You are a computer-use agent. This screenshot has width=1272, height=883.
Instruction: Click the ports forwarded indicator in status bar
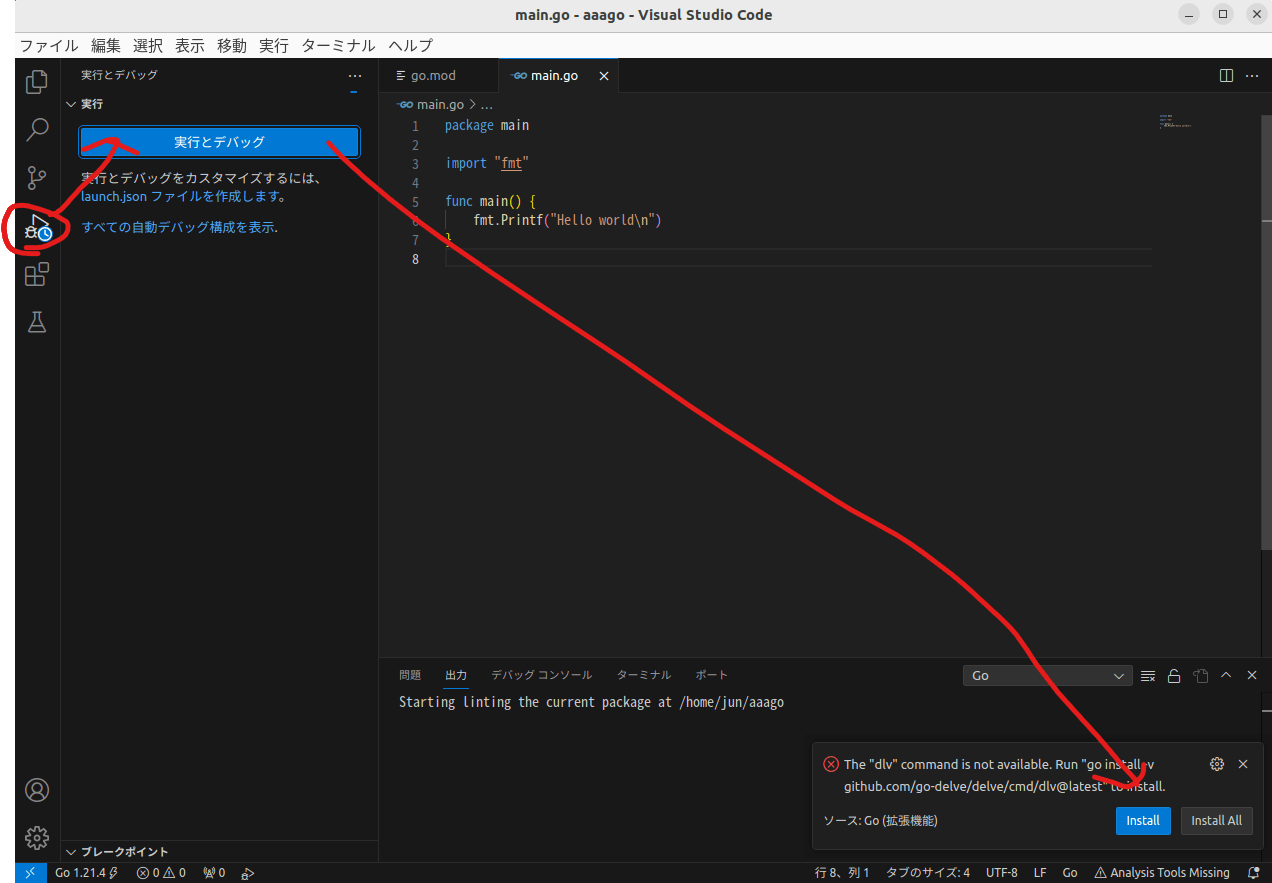point(214,873)
